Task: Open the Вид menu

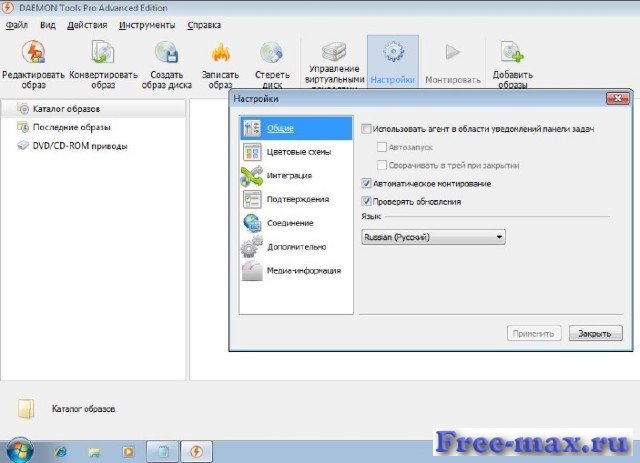Action: point(48,25)
